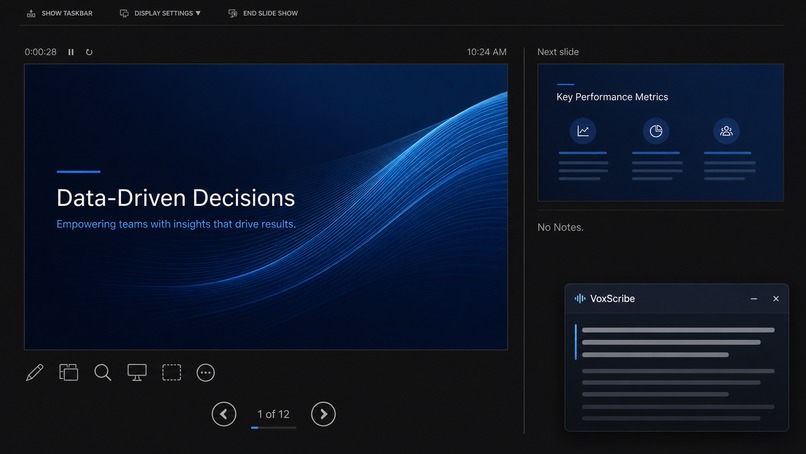The image size is (806, 454).
Task: Advance to the next slide arrow
Action: coord(323,414)
